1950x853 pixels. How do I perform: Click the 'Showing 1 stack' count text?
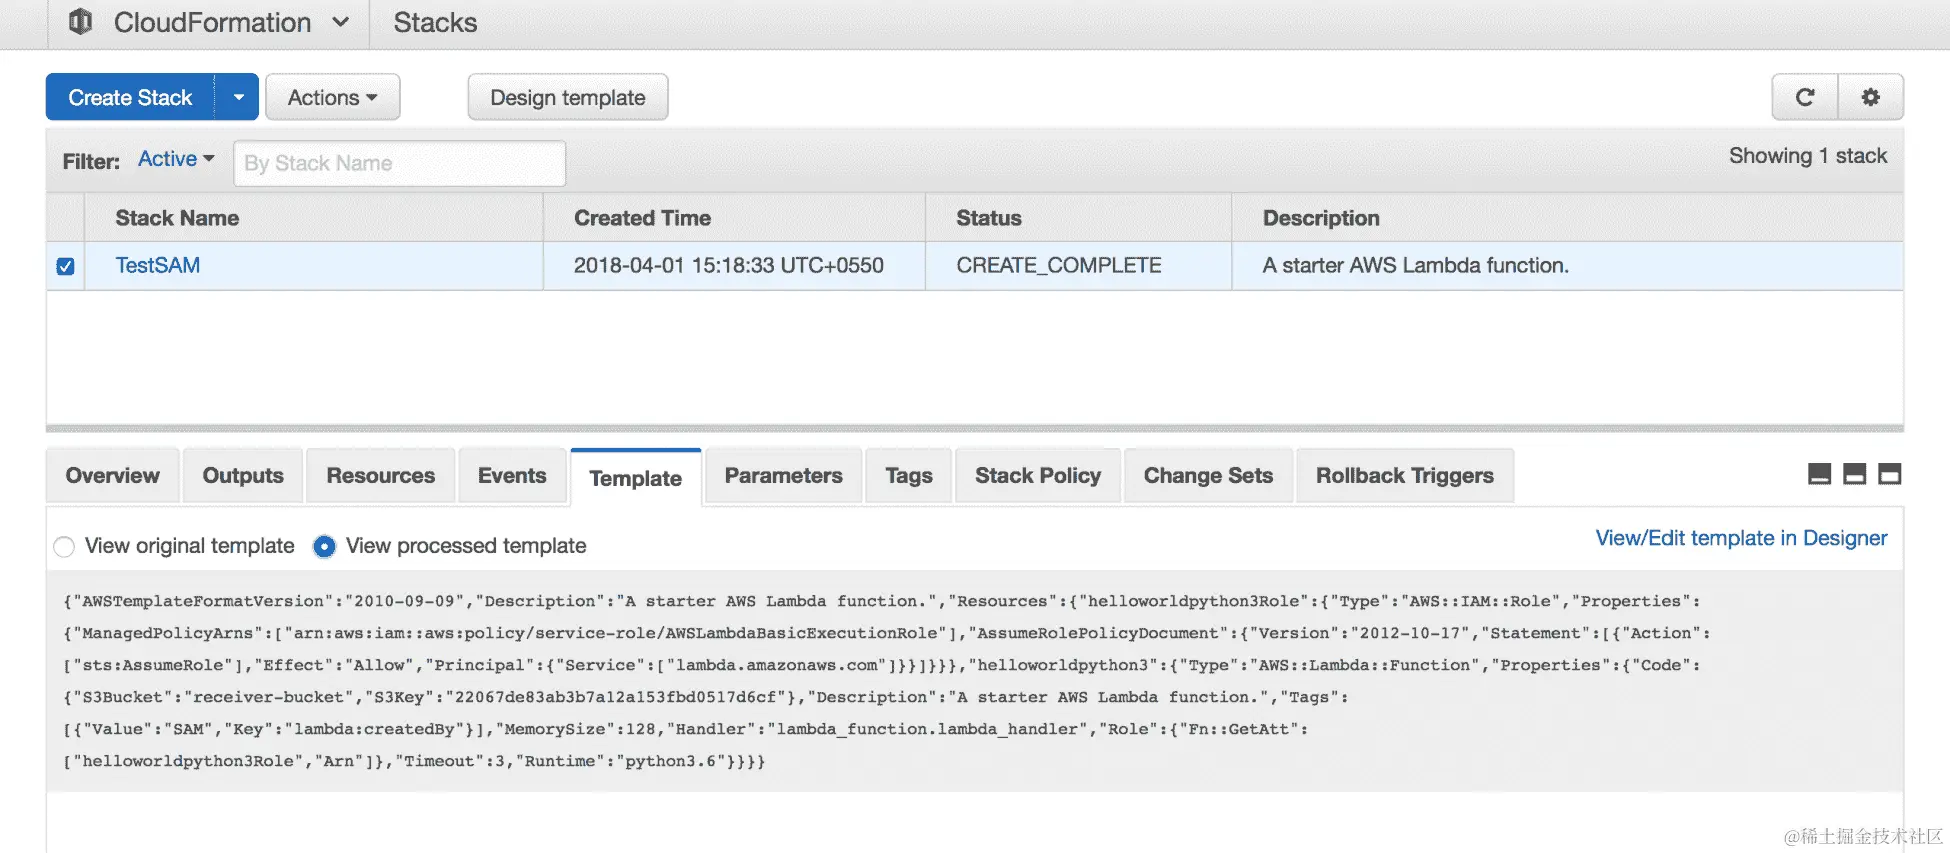1808,156
